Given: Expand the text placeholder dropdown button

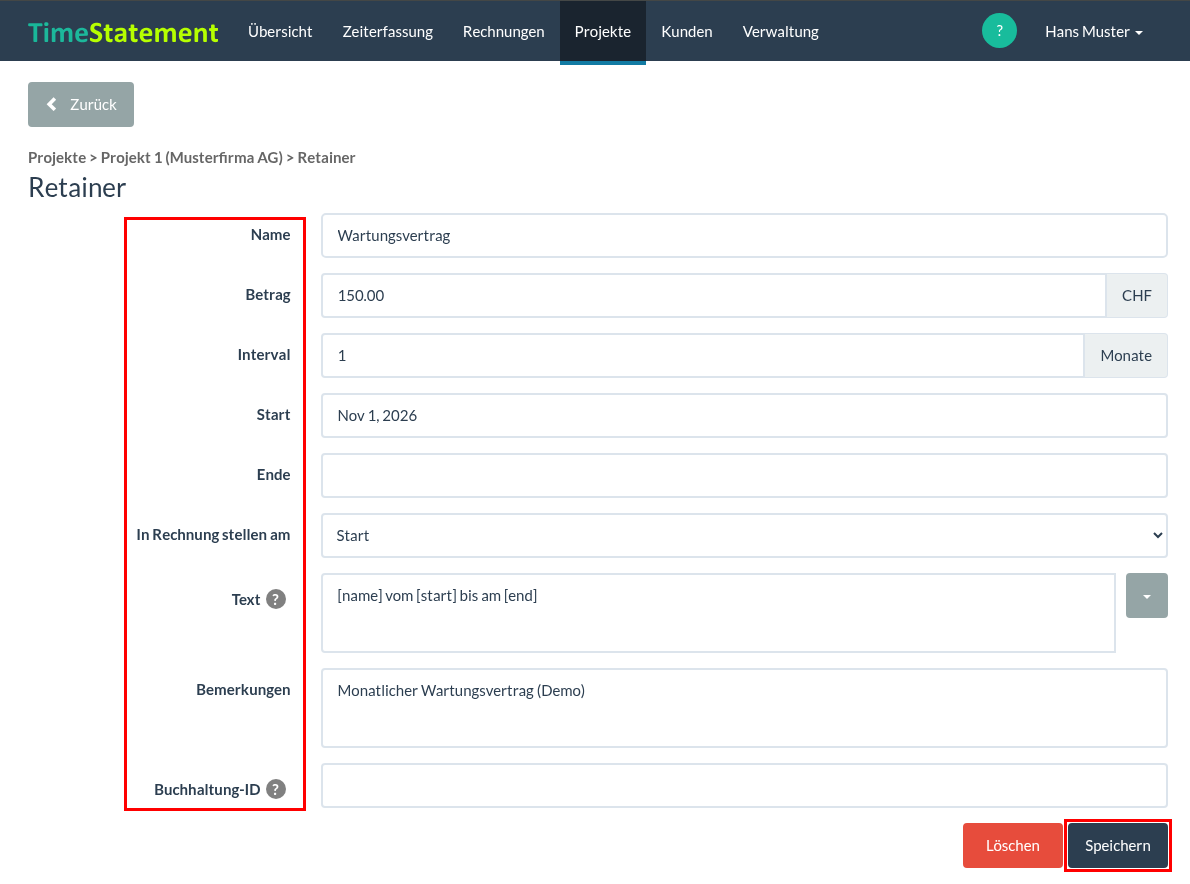Looking at the screenshot, I should click(x=1147, y=596).
